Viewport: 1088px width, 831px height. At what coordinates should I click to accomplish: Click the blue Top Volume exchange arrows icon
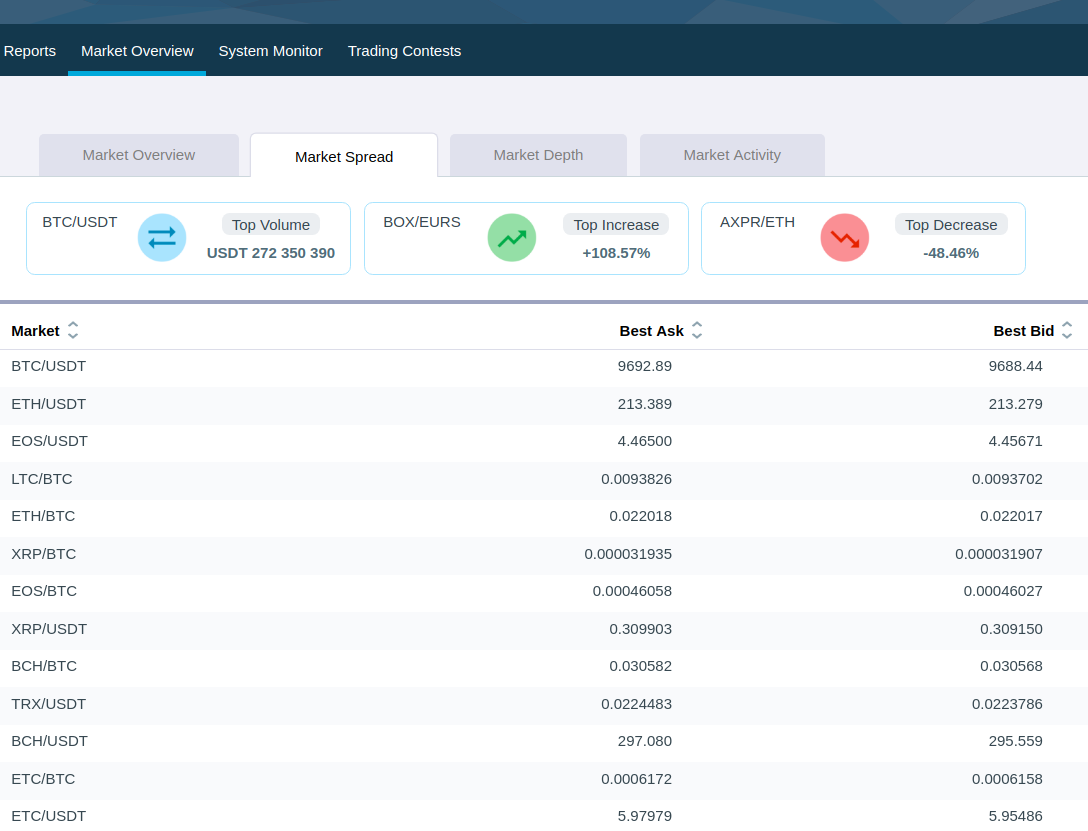(x=162, y=238)
